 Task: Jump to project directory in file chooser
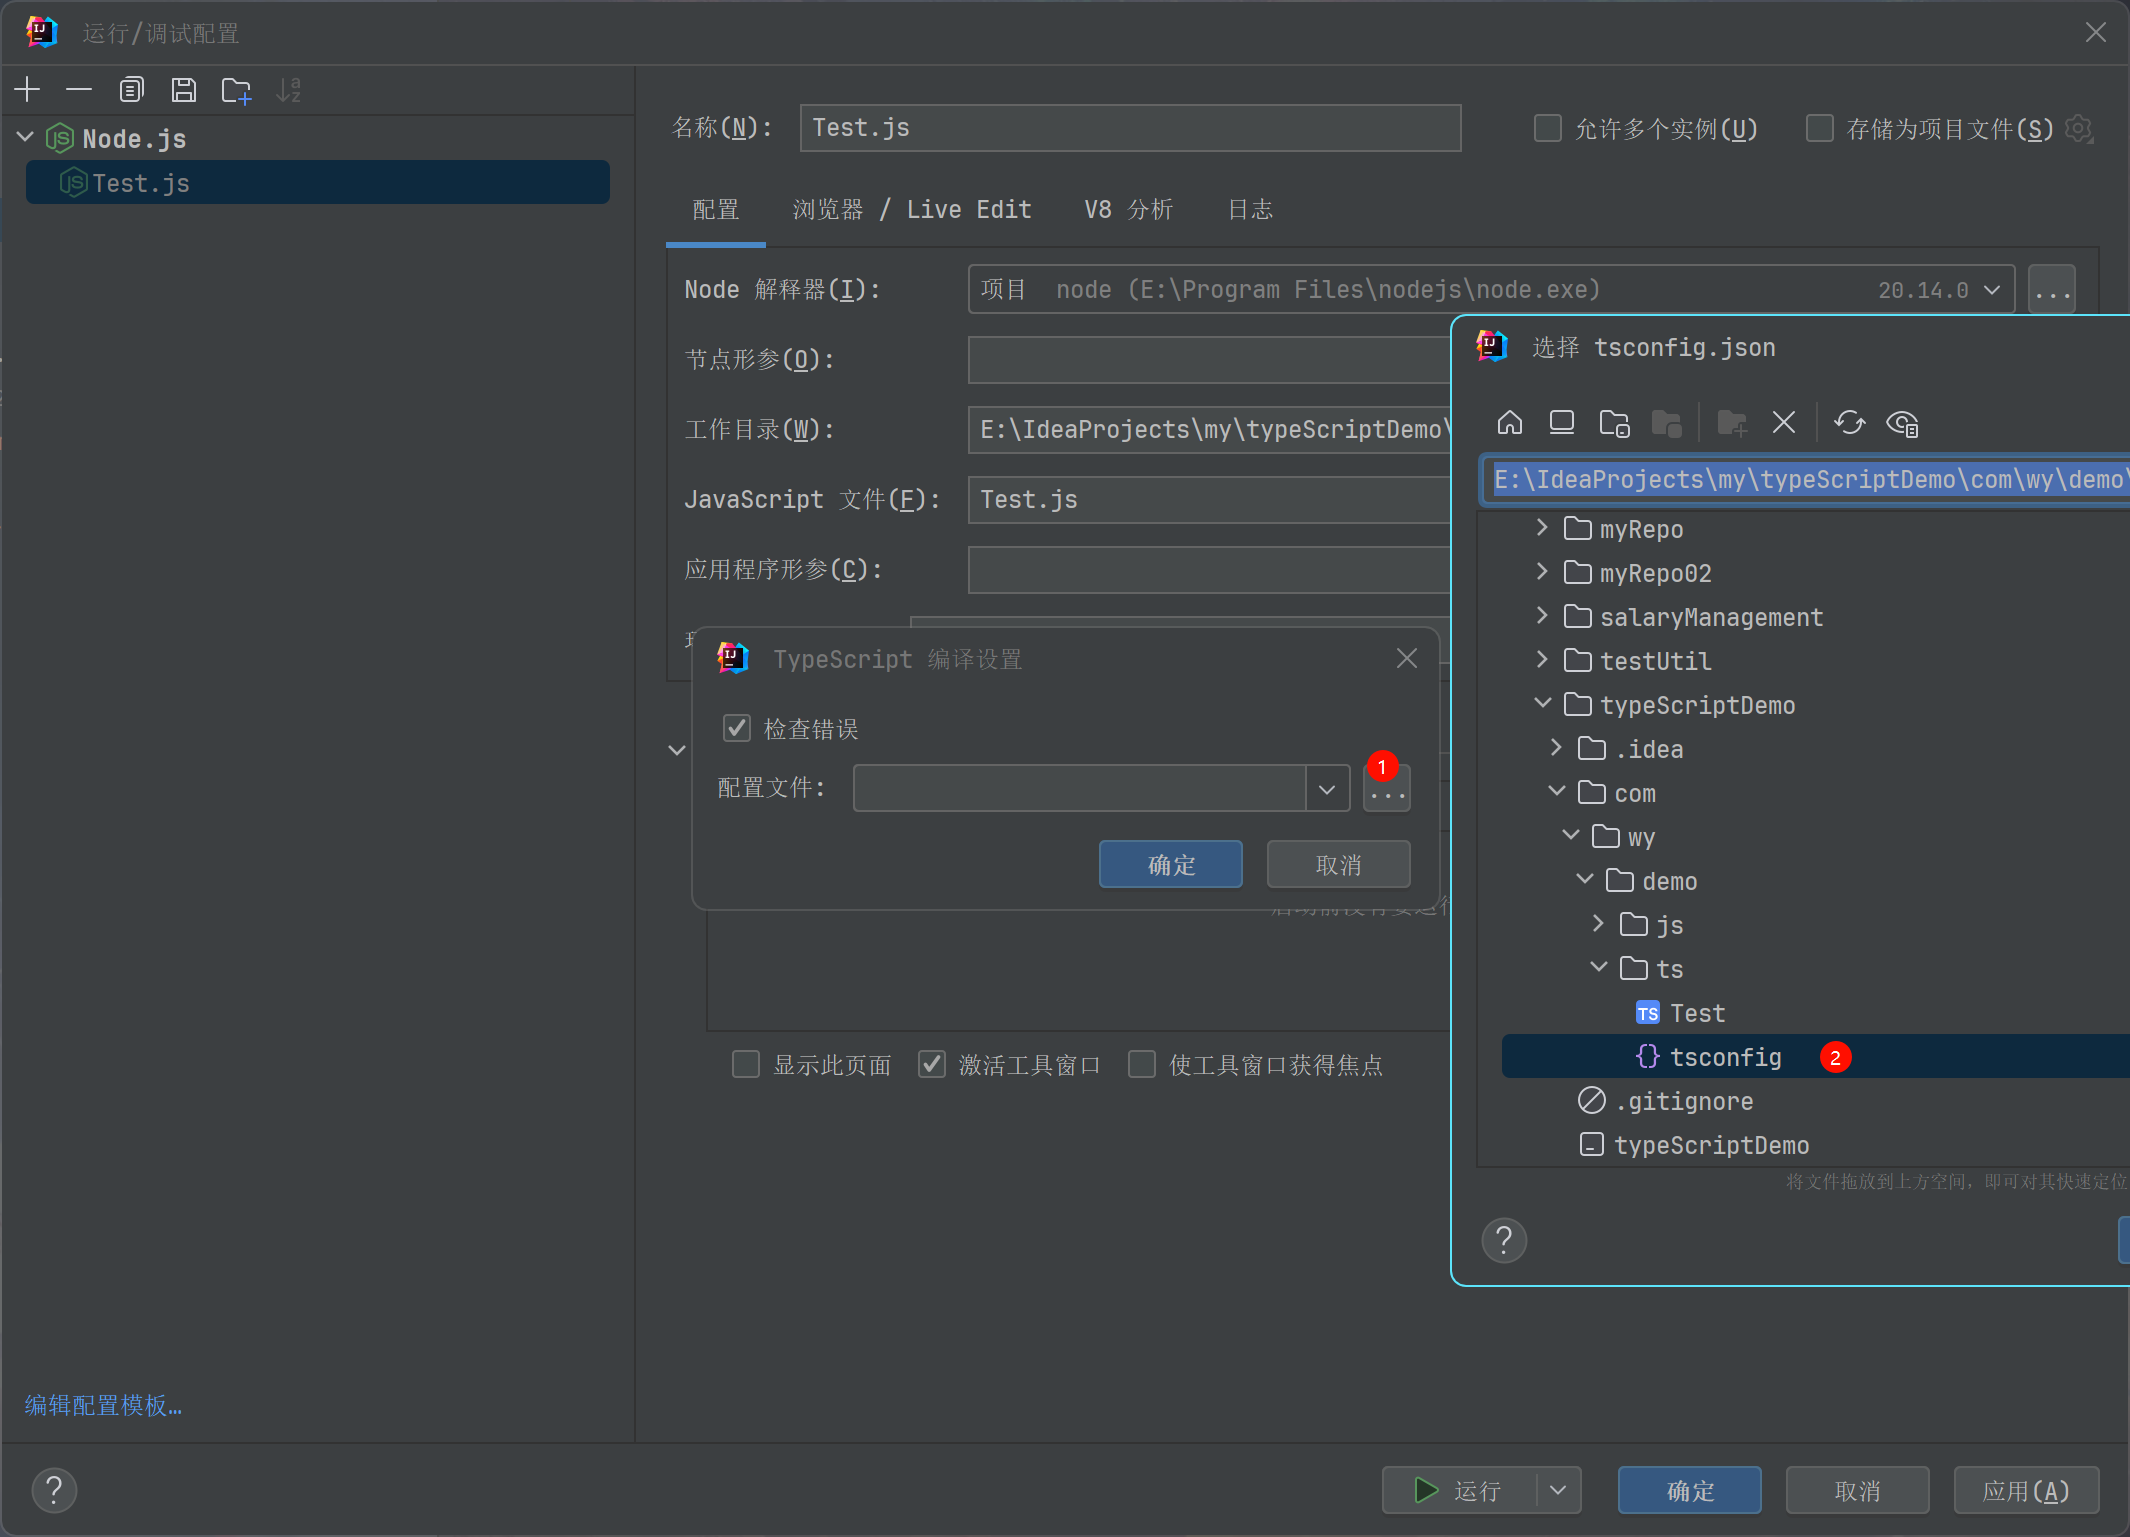pyautogui.click(x=1614, y=423)
